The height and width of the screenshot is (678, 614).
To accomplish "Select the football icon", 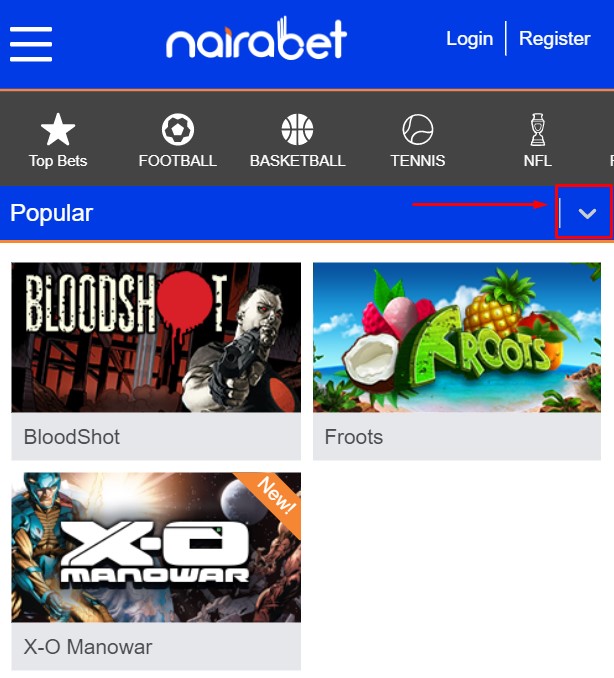I will click(x=178, y=129).
